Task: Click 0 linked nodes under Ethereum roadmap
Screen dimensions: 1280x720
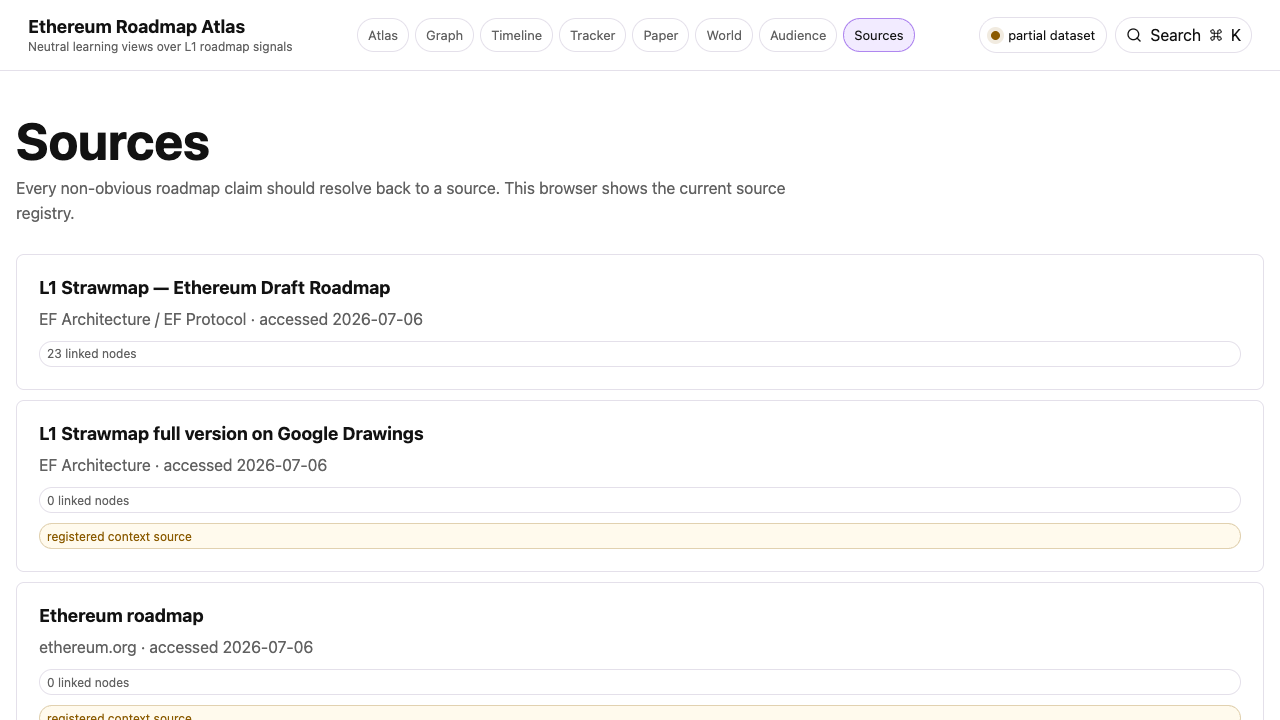Action: click(640, 682)
